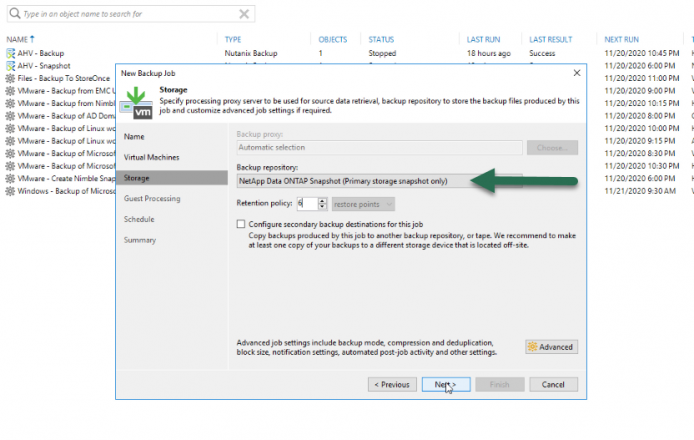Viewport: 694px width, 440px height.
Task: Select Files - Backup To StoreOnce job name
Action: click(x=64, y=78)
